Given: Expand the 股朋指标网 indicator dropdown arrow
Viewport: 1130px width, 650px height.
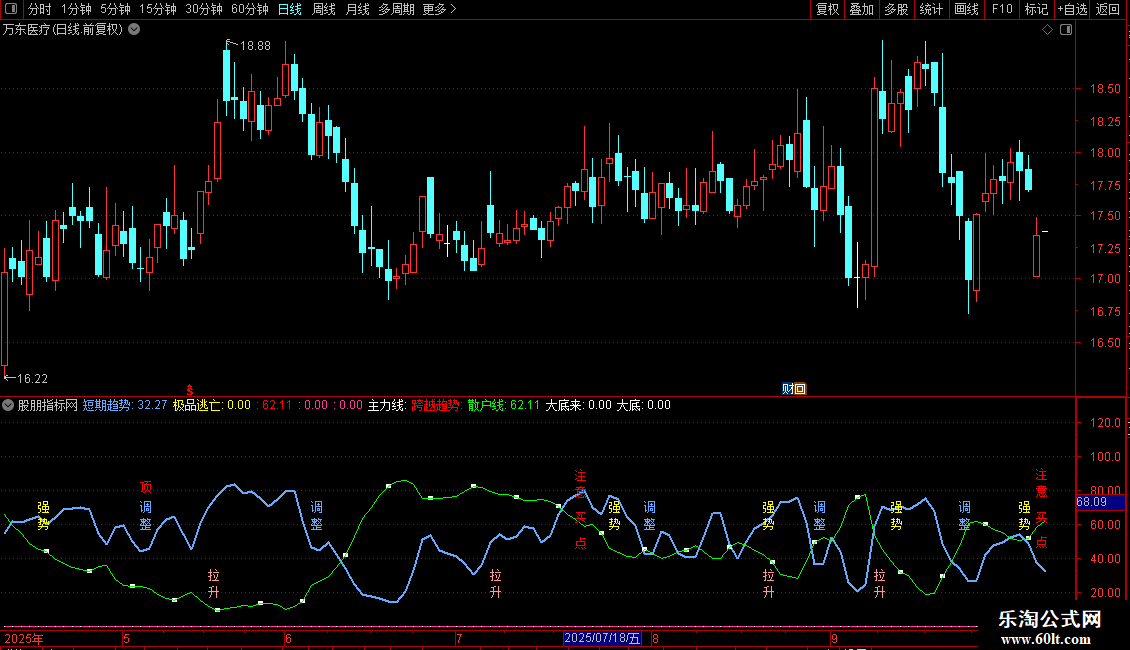Looking at the screenshot, I should coord(8,406).
